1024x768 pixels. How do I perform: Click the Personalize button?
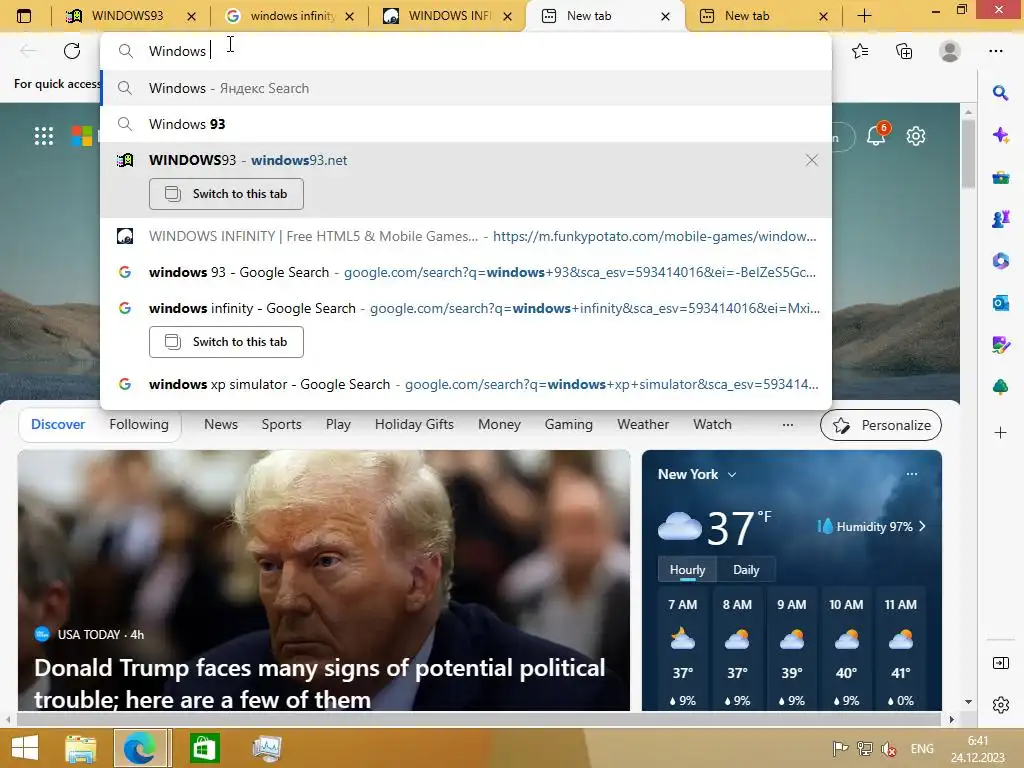tap(880, 425)
